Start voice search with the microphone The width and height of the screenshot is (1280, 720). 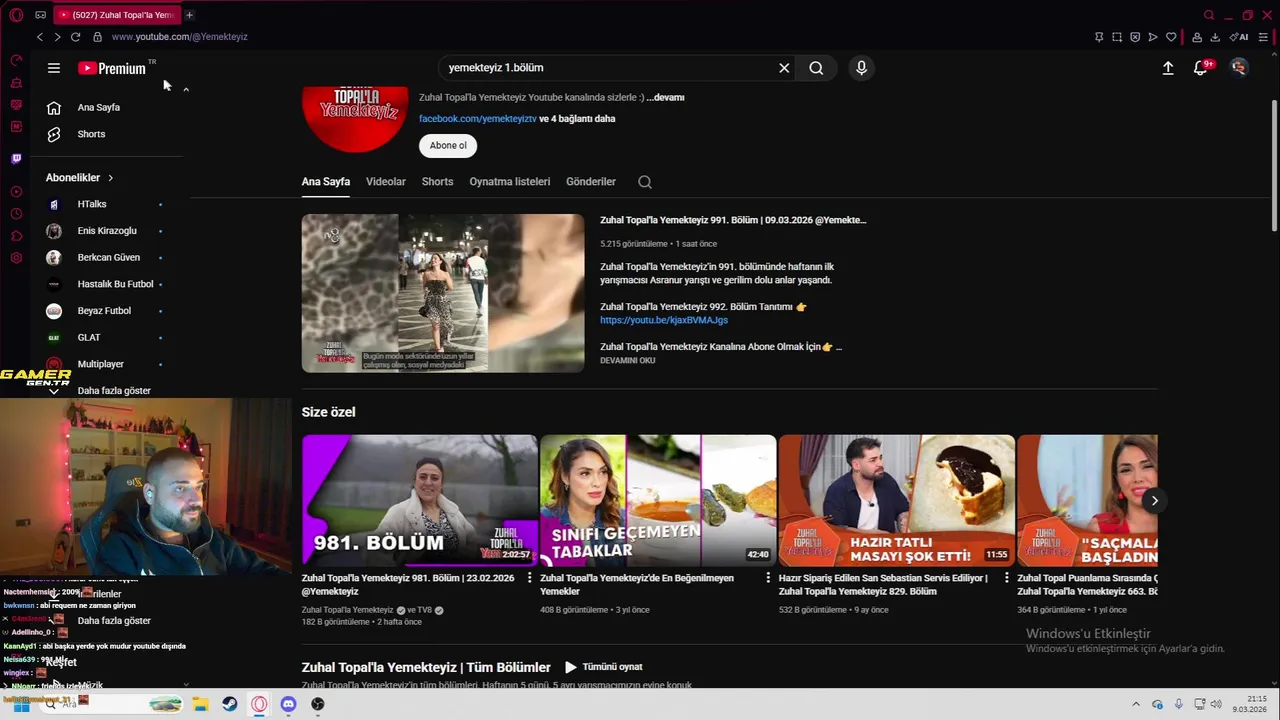coord(861,68)
